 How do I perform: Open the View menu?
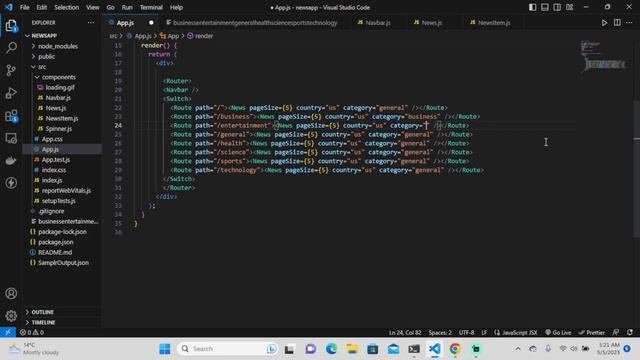pyautogui.click(x=93, y=7)
